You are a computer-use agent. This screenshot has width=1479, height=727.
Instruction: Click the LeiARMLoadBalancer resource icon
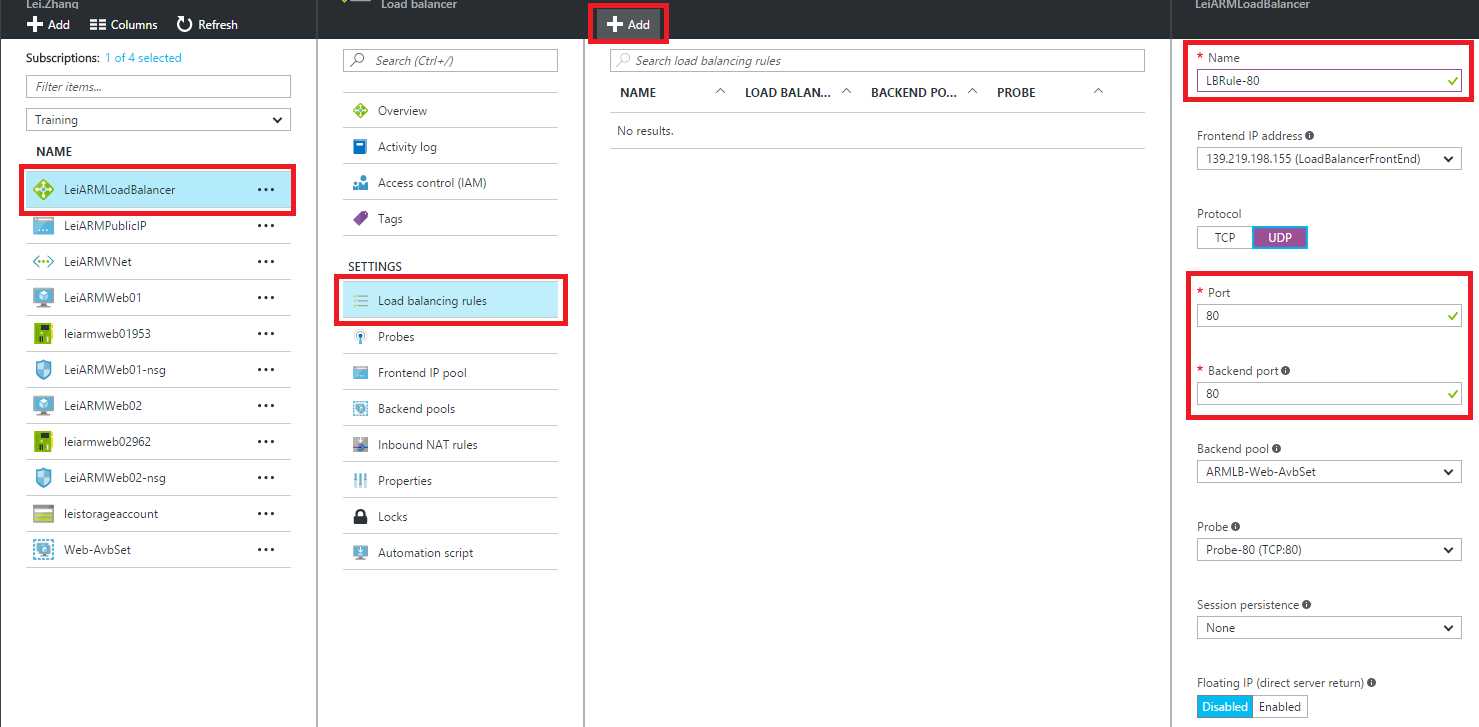tap(43, 190)
